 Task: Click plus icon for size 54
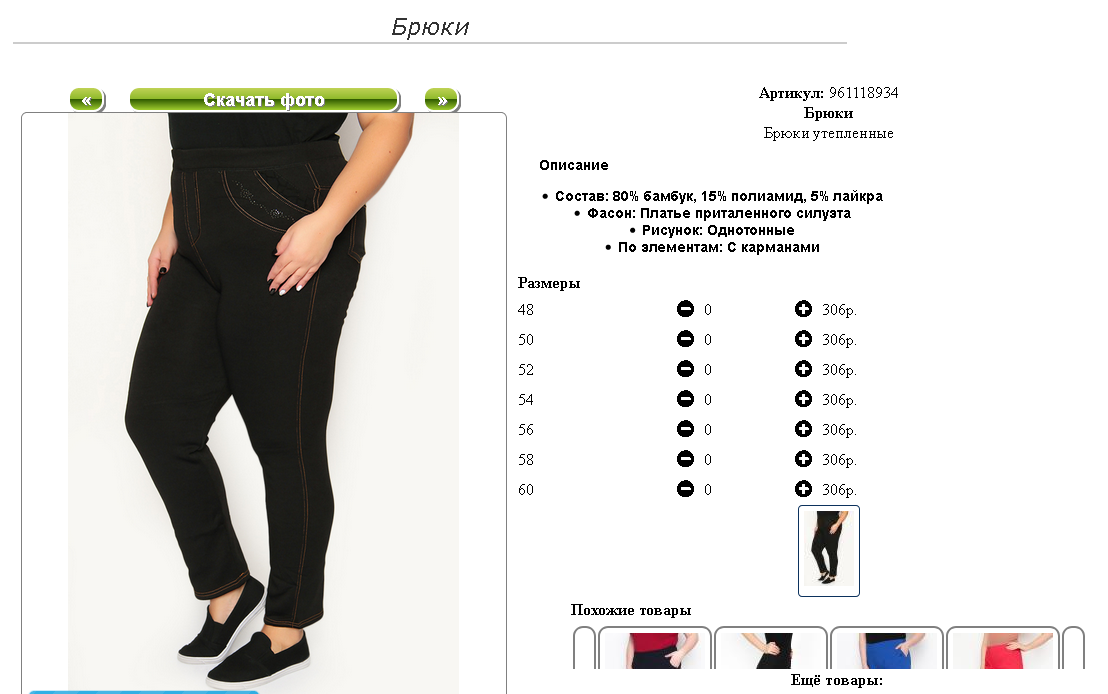click(x=803, y=399)
